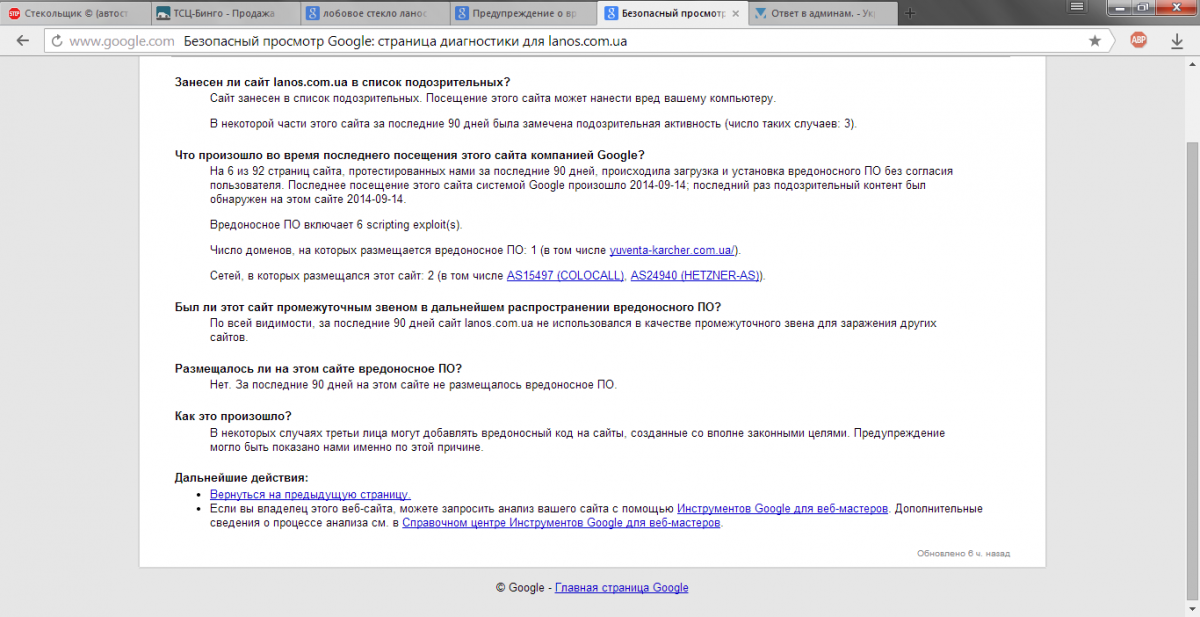The width and height of the screenshot is (1200, 617).
Task: Go back using the browser back arrow
Action: click(22, 41)
